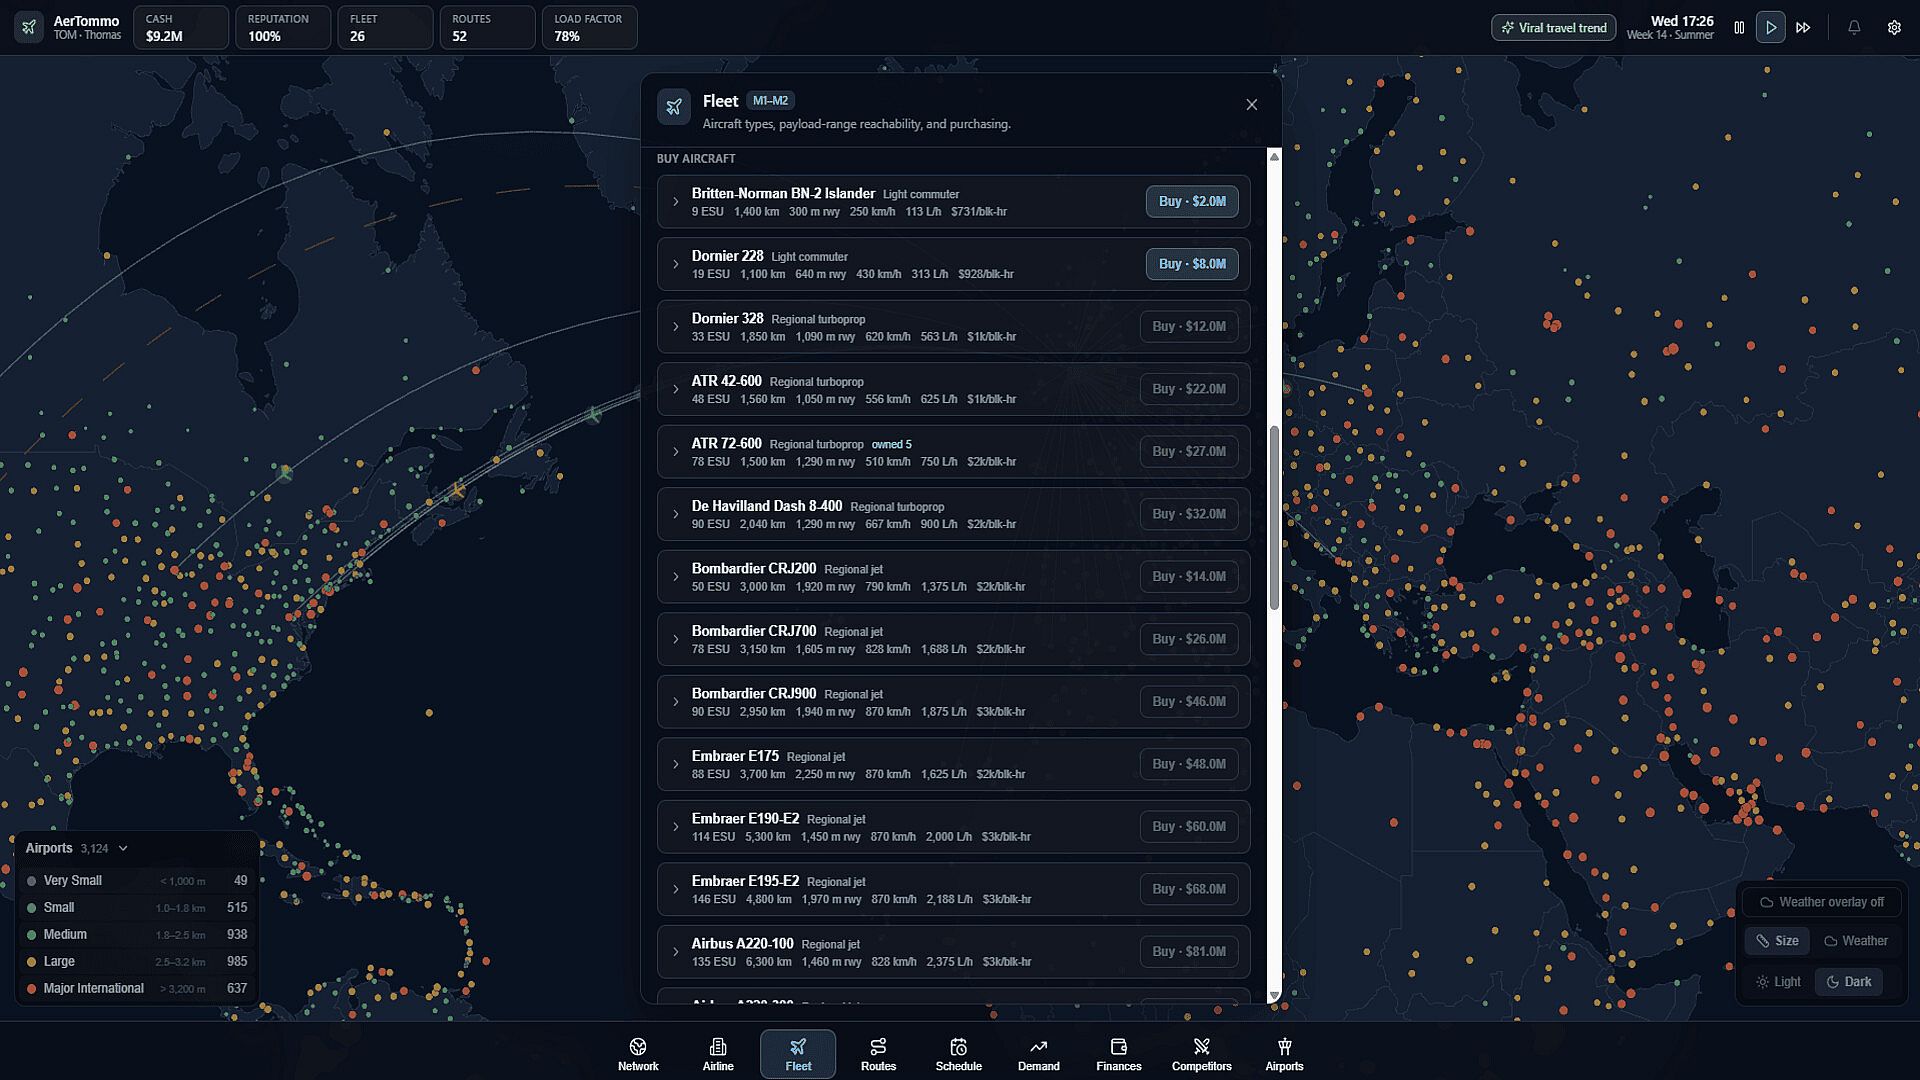This screenshot has width=1920, height=1080.
Task: Expand the Bombardier CRJ200 row
Action: [x=676, y=577]
